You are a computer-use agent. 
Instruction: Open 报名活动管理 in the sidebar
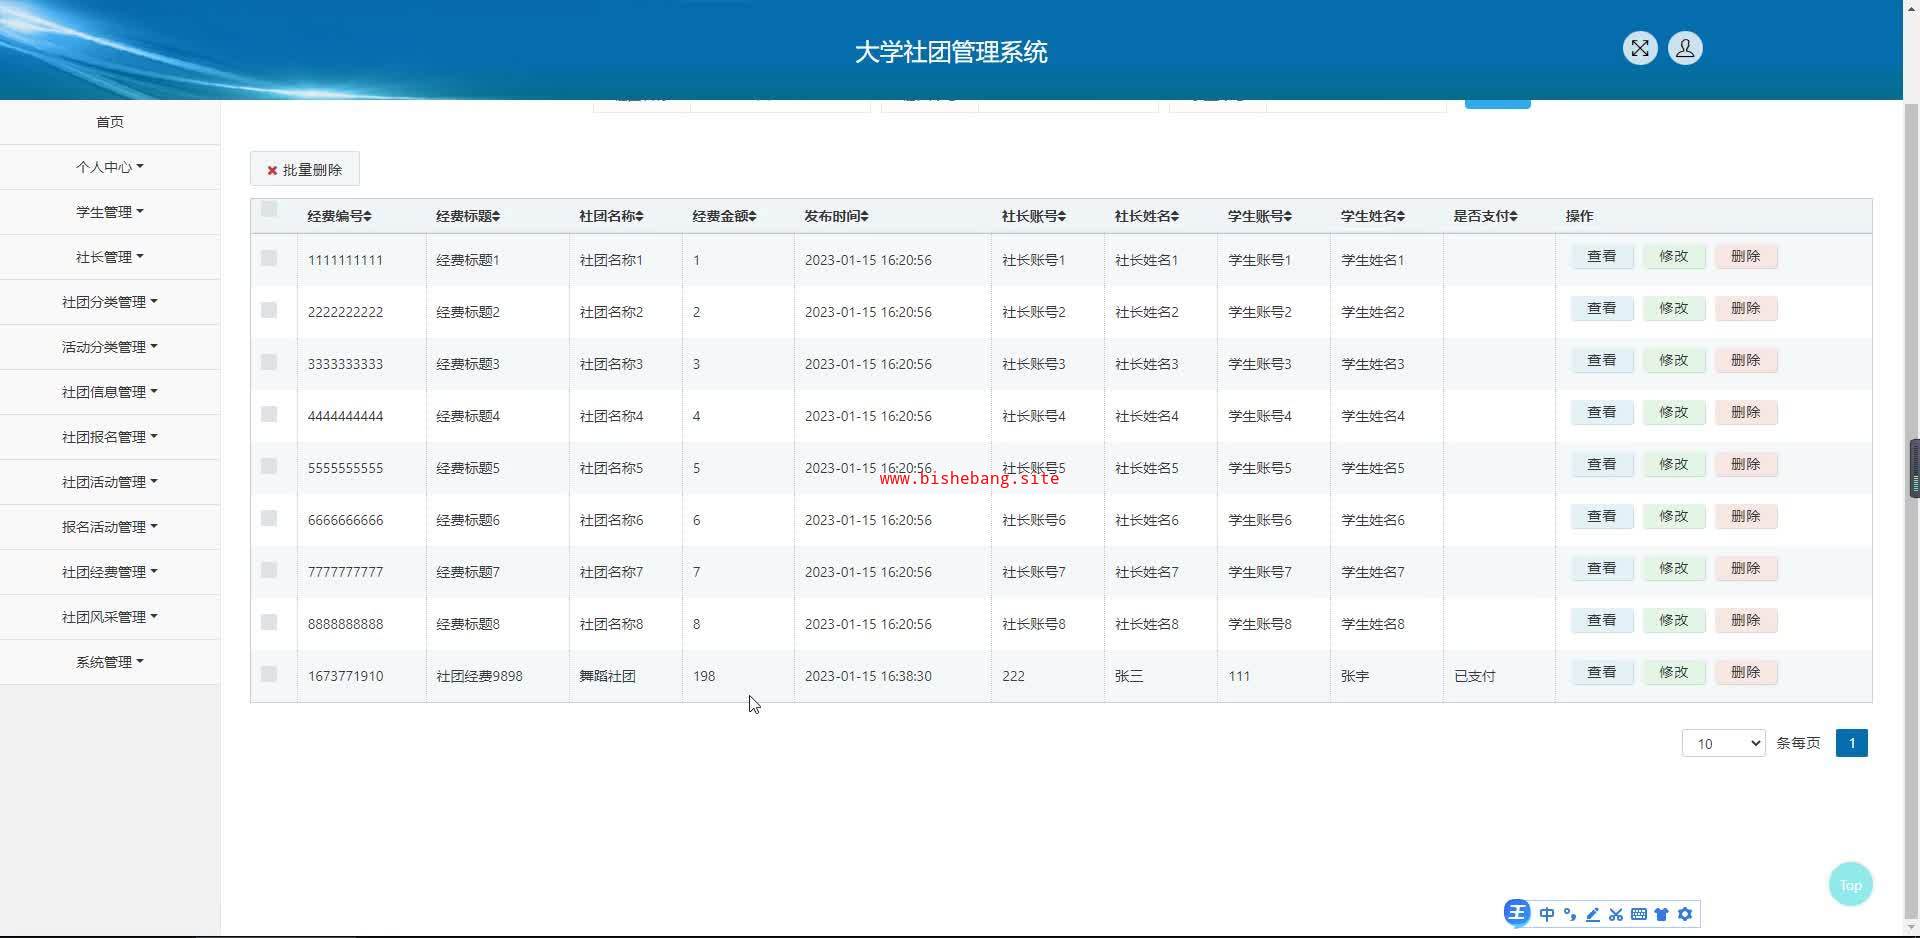(x=110, y=527)
